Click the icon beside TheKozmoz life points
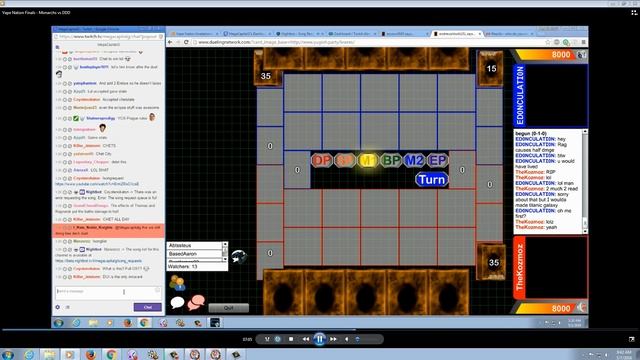This screenshot has width=640, height=360. 581,308
